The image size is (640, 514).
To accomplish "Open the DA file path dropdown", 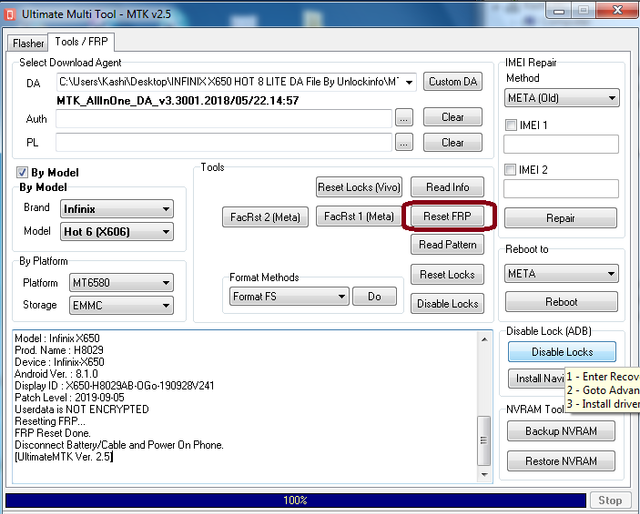I will click(x=409, y=82).
